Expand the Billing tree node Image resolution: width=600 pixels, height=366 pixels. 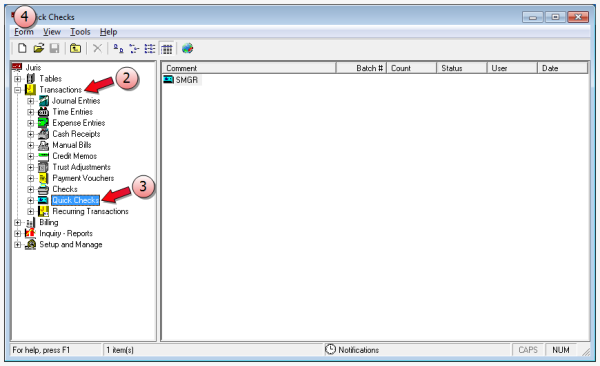click(x=18, y=222)
